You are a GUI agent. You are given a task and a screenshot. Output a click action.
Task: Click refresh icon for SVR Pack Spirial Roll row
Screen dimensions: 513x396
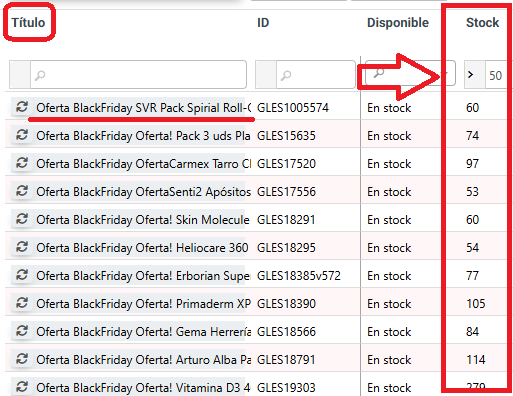pyautogui.click(x=22, y=107)
